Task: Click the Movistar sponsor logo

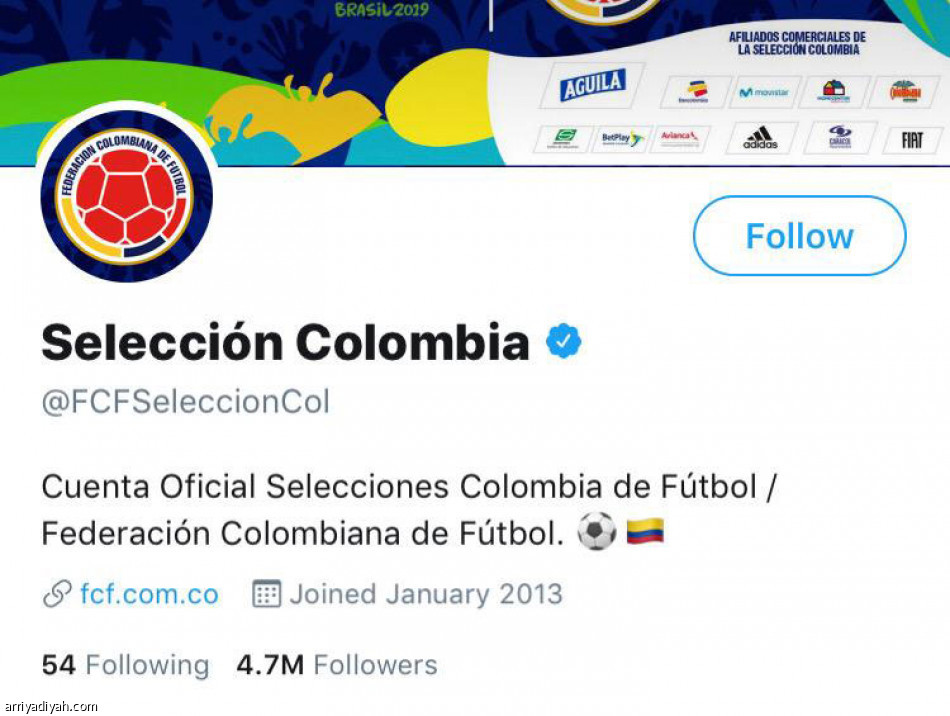Action: tap(765, 92)
